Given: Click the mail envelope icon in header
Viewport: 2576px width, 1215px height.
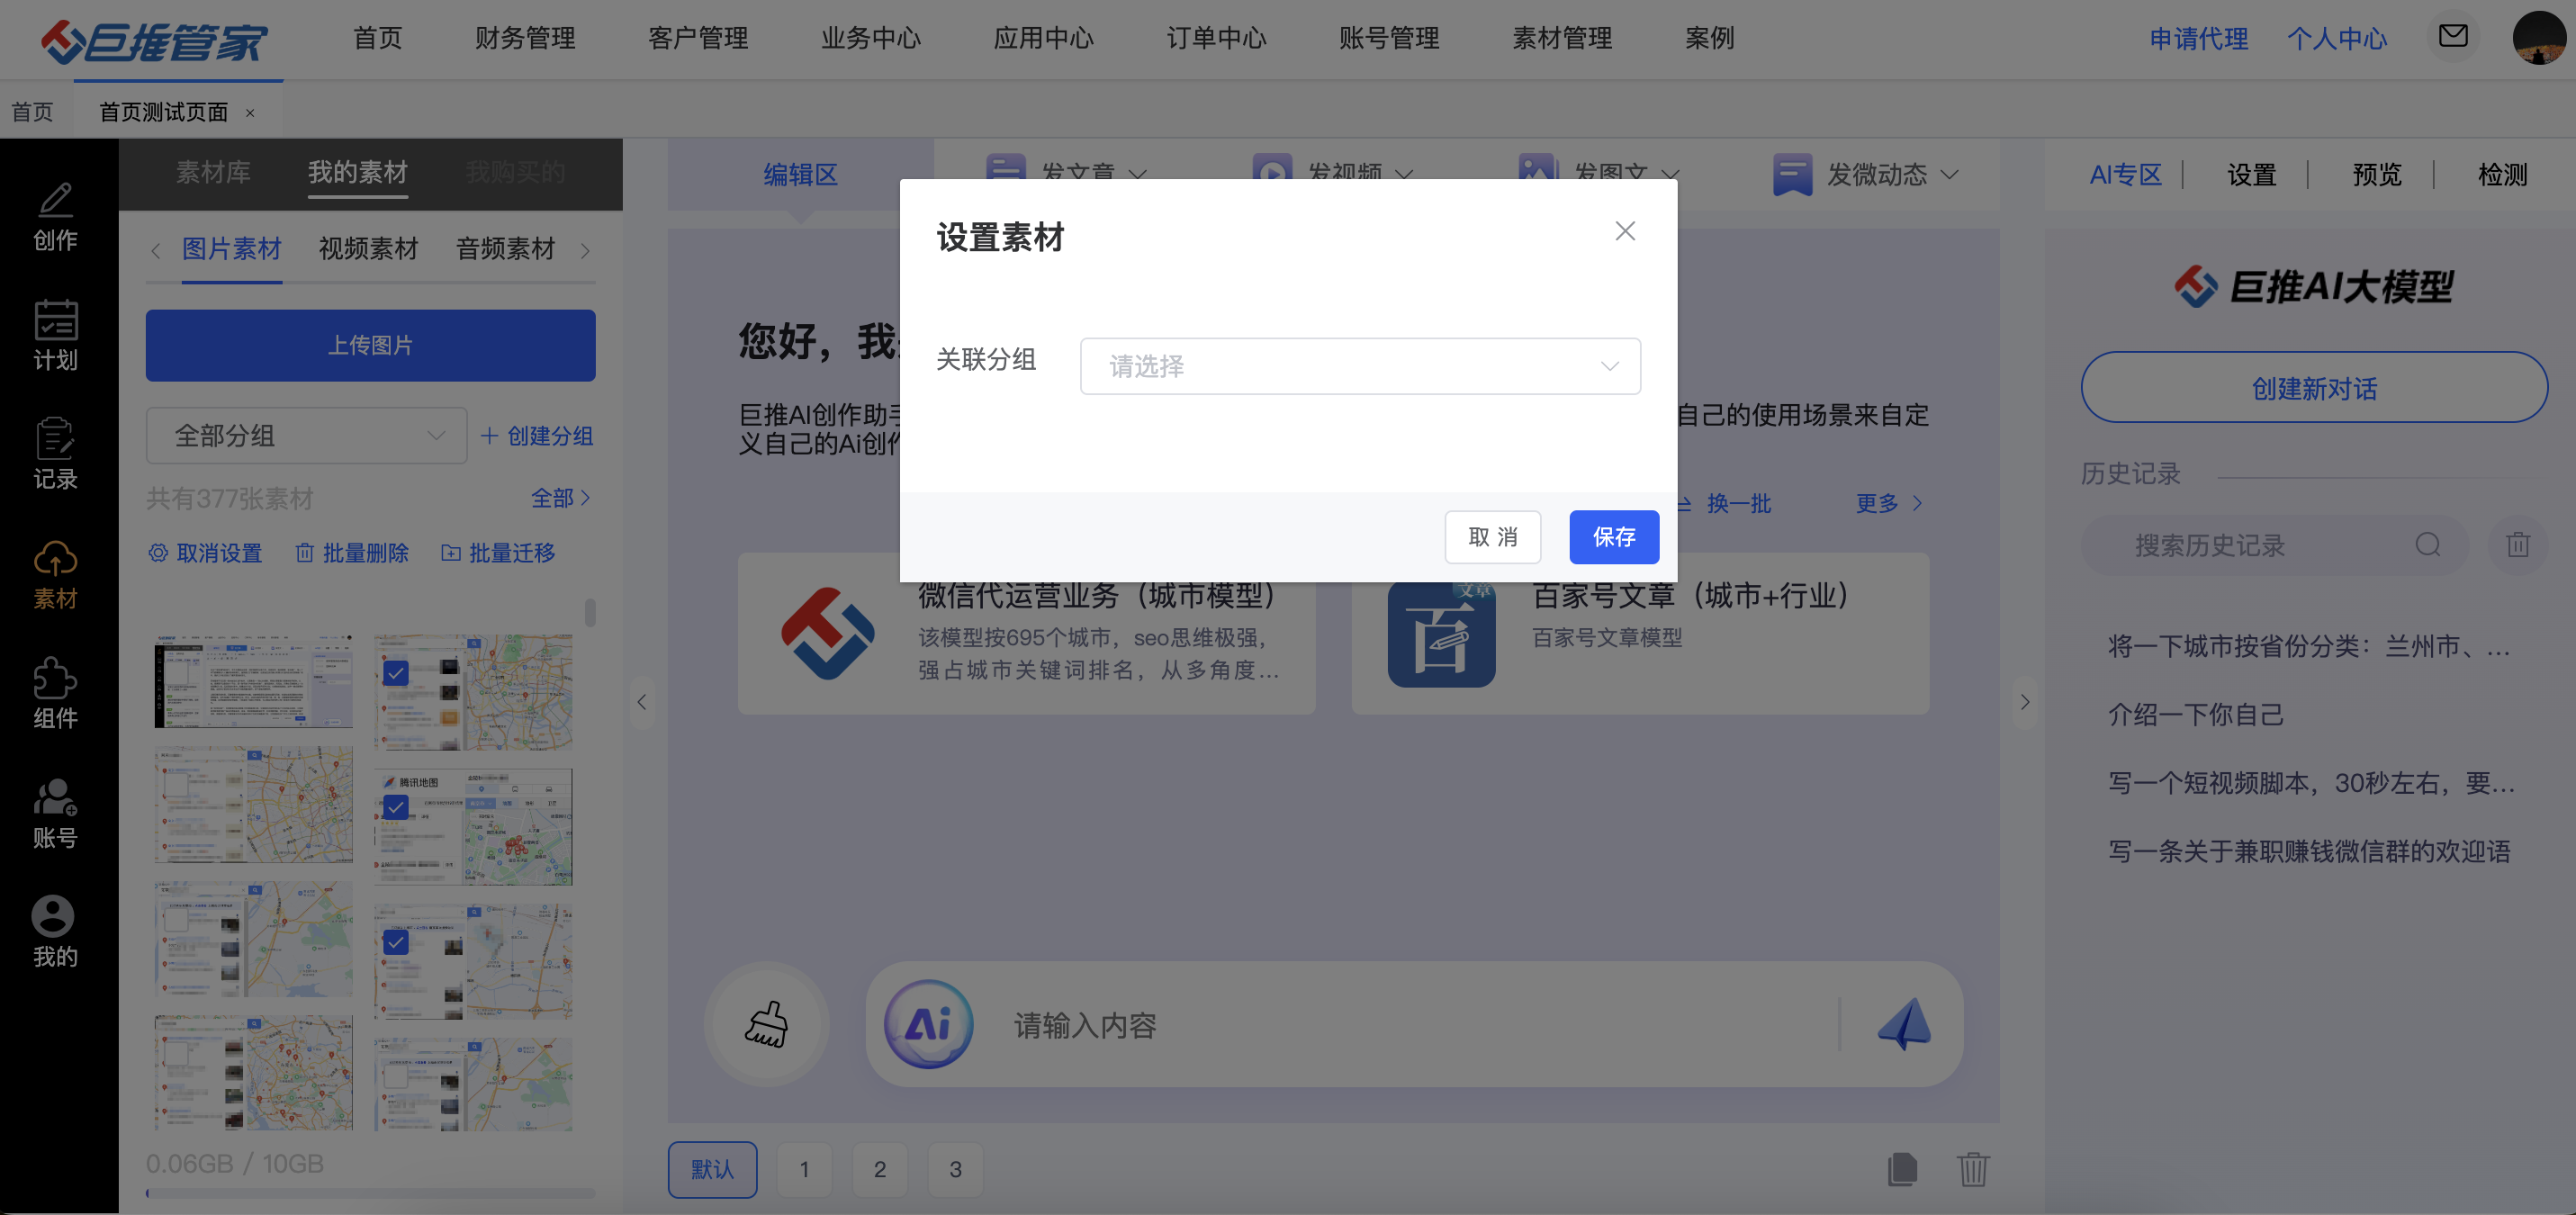Looking at the screenshot, I should click(x=2453, y=37).
